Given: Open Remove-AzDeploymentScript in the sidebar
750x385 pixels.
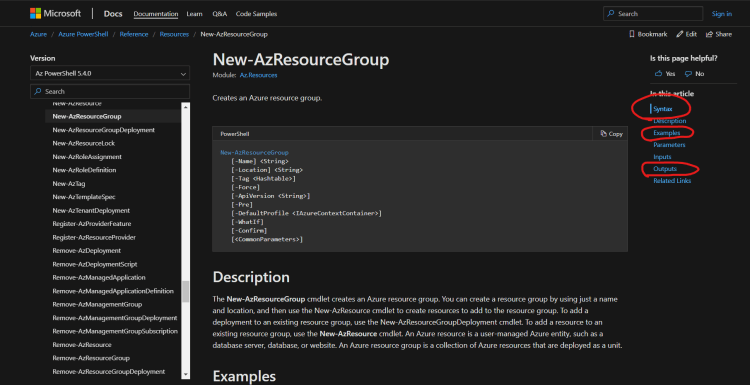Looking at the screenshot, I should pyautogui.click(x=95, y=264).
